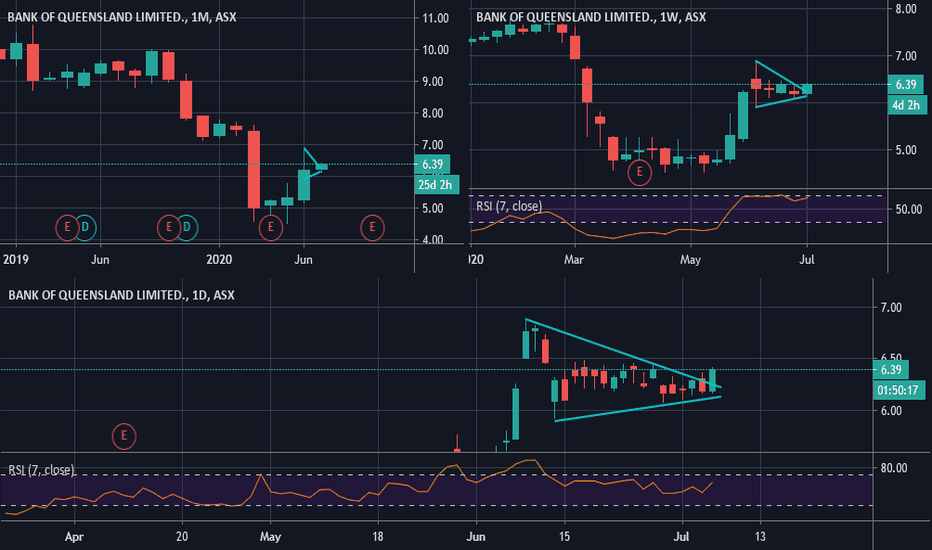Click the 15 label on daily time axis
The width and height of the screenshot is (932, 550).
(x=564, y=537)
